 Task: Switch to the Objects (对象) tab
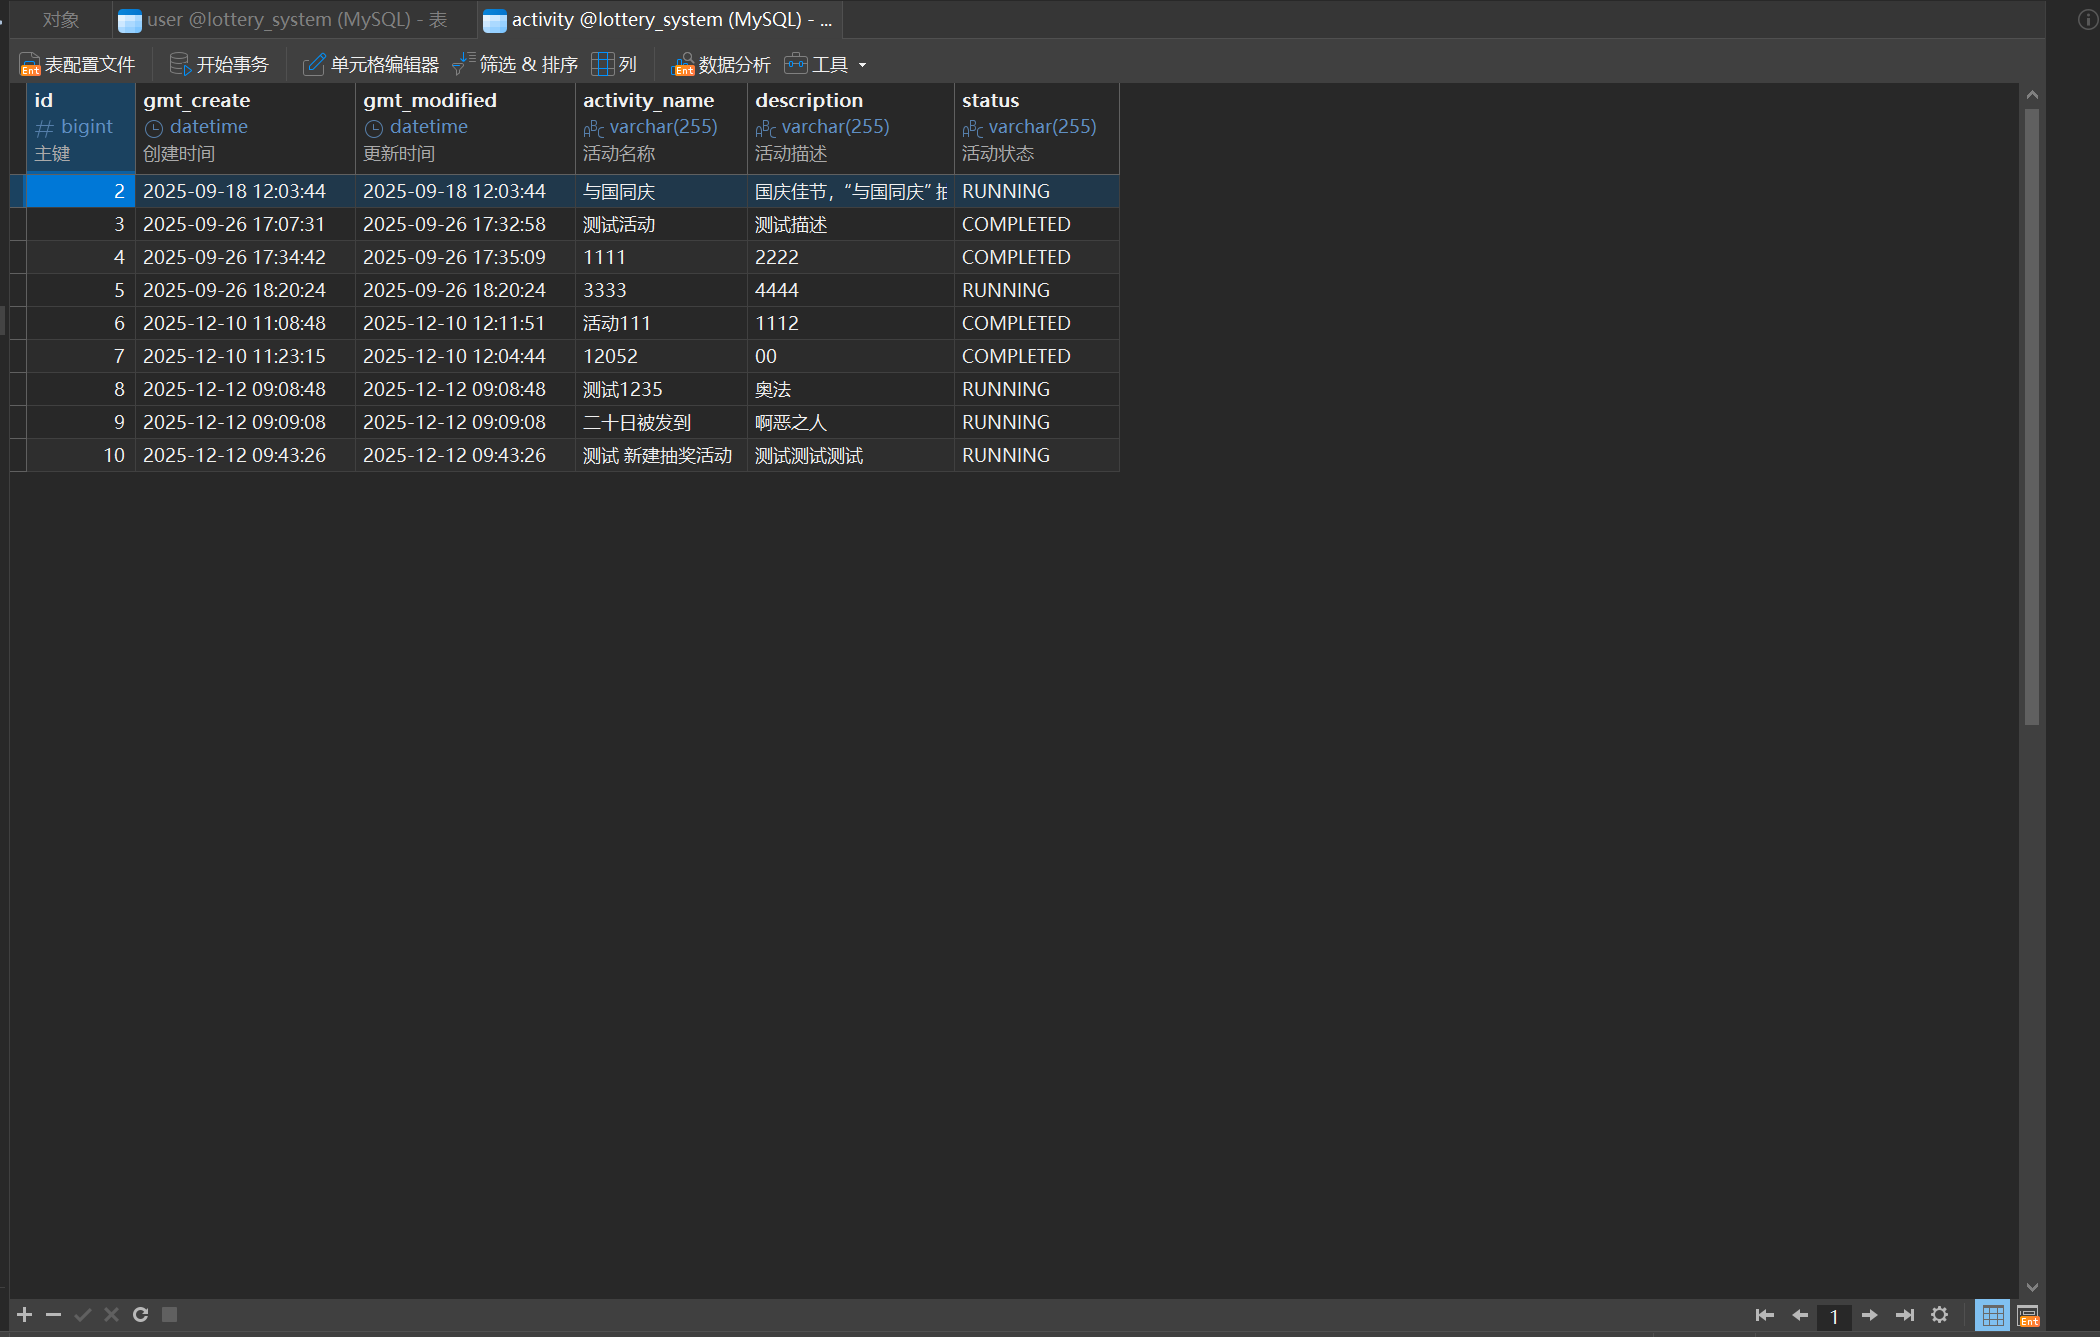tap(61, 20)
